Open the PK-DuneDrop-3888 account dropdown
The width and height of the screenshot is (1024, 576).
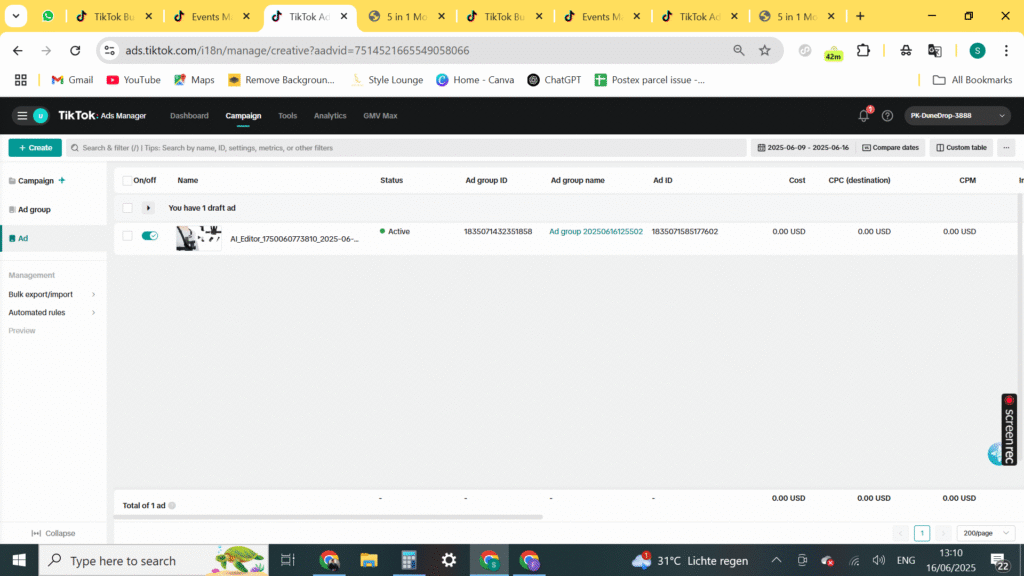(958, 116)
